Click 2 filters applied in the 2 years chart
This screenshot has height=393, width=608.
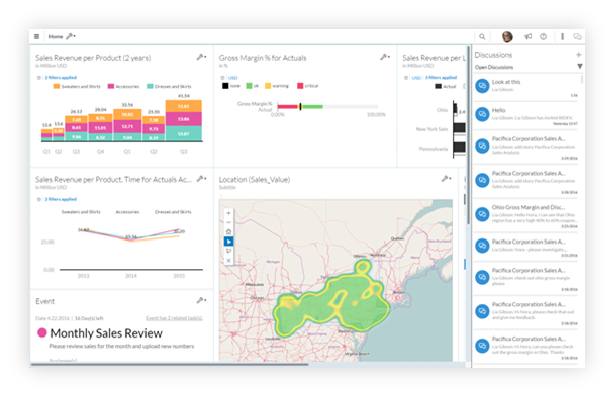60,78
